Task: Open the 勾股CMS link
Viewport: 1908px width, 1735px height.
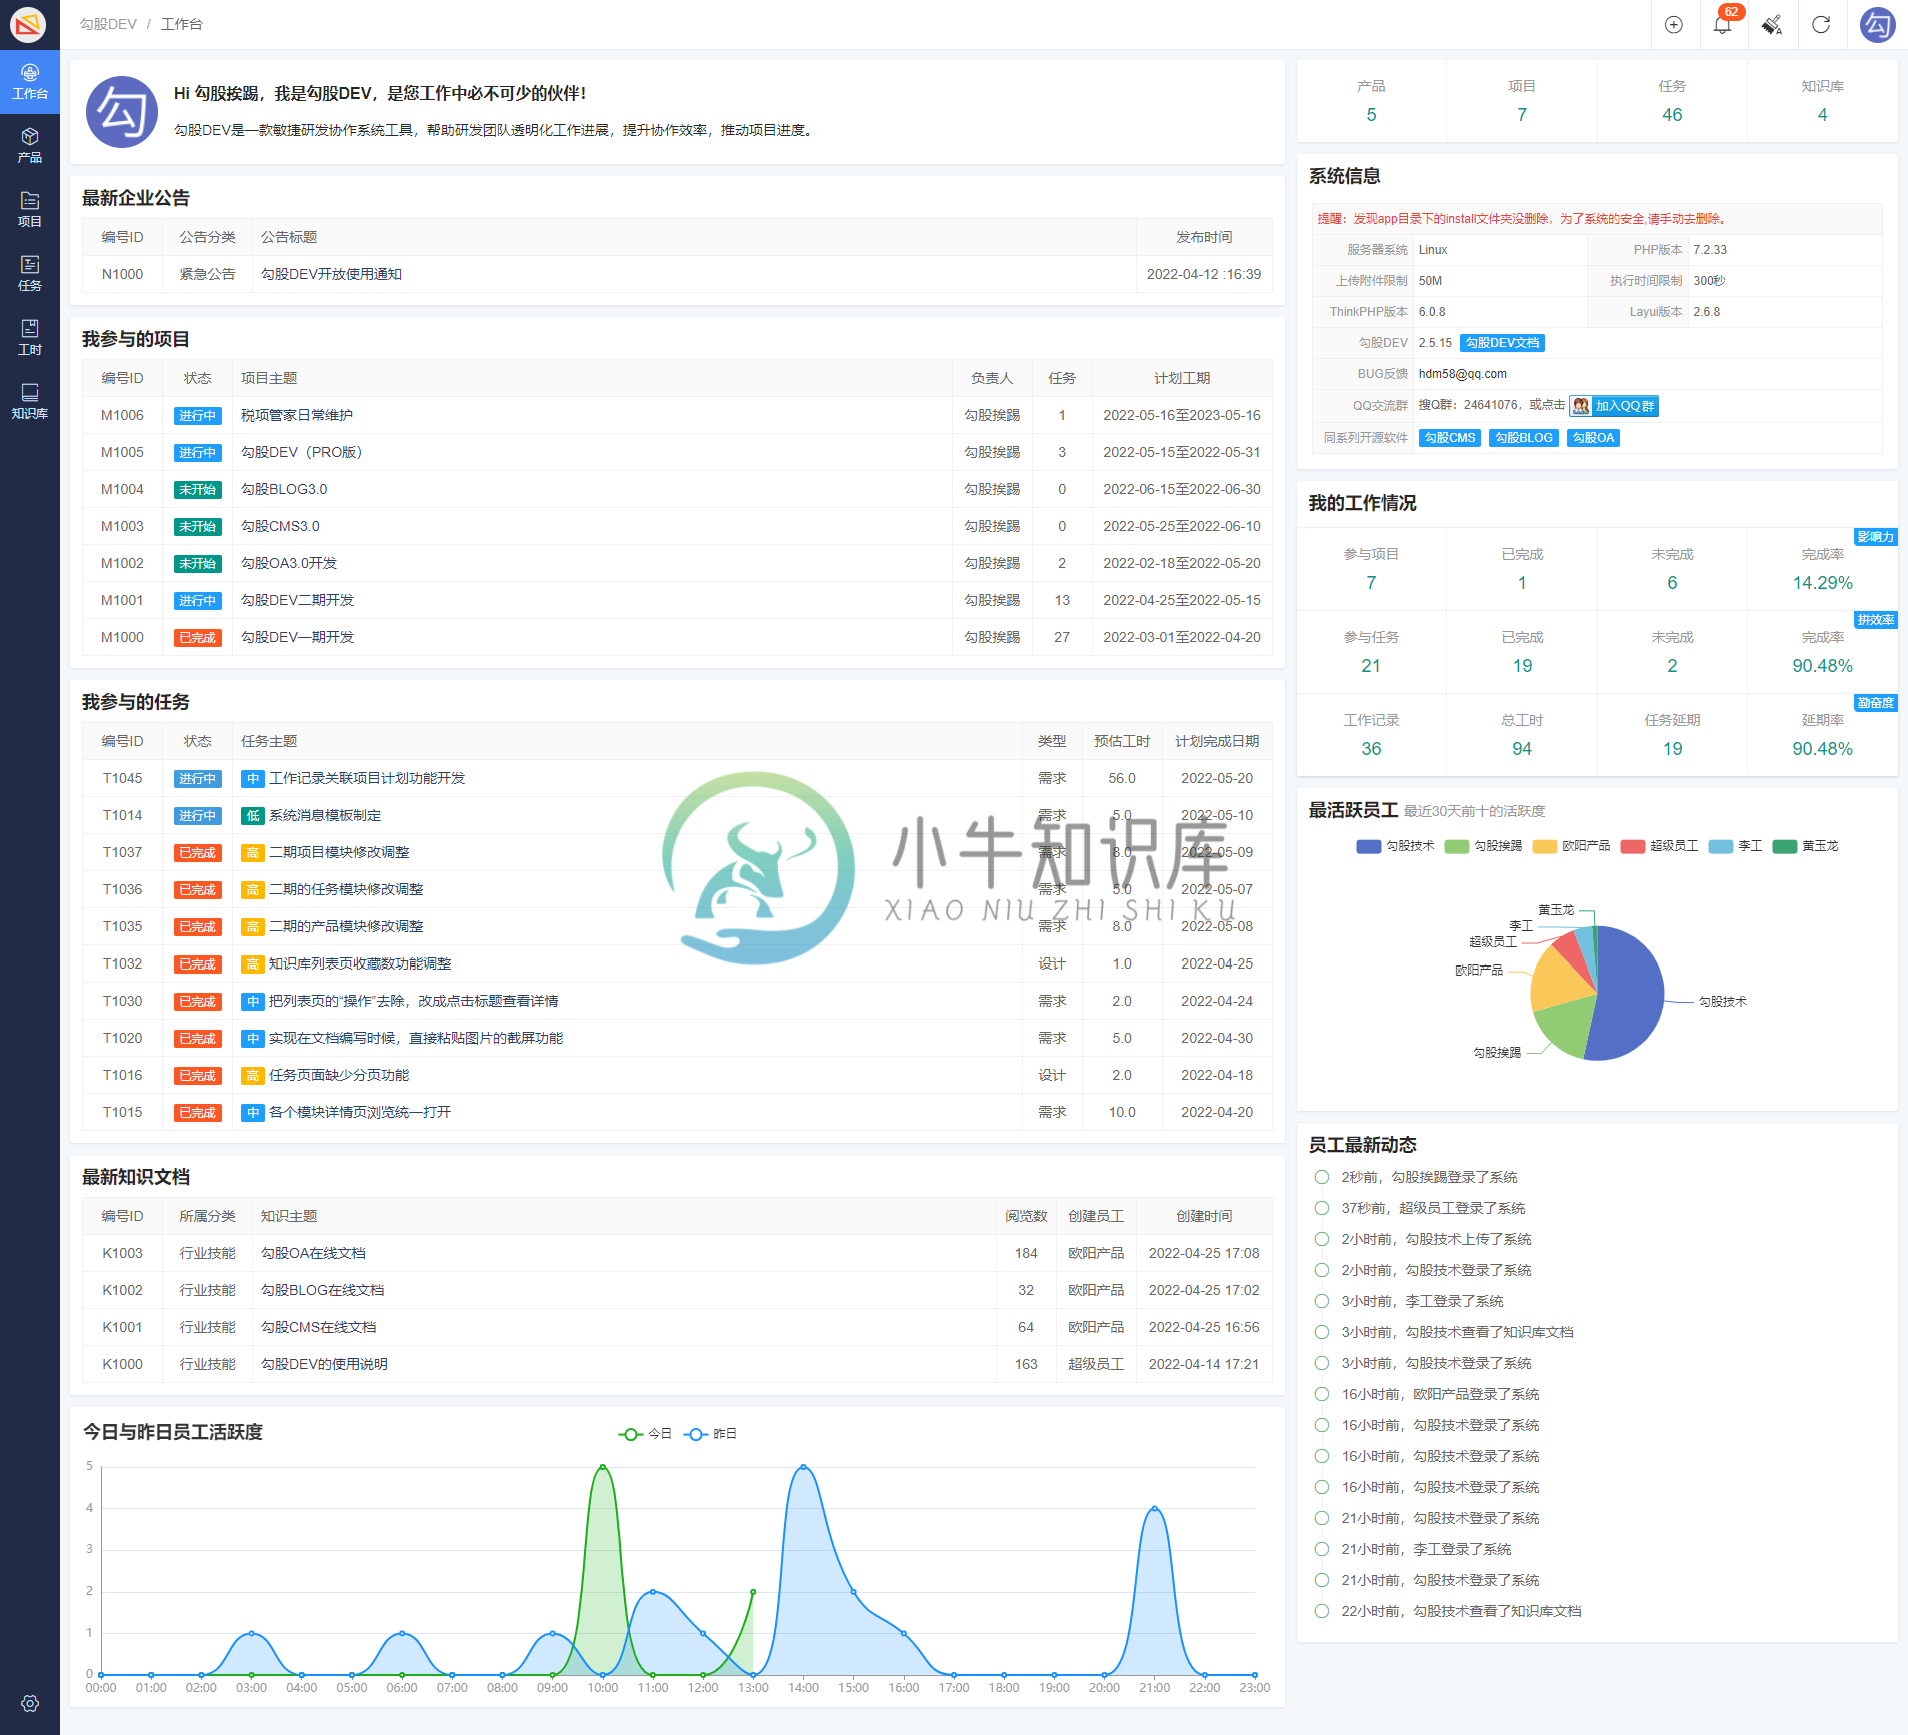Action: click(1449, 438)
